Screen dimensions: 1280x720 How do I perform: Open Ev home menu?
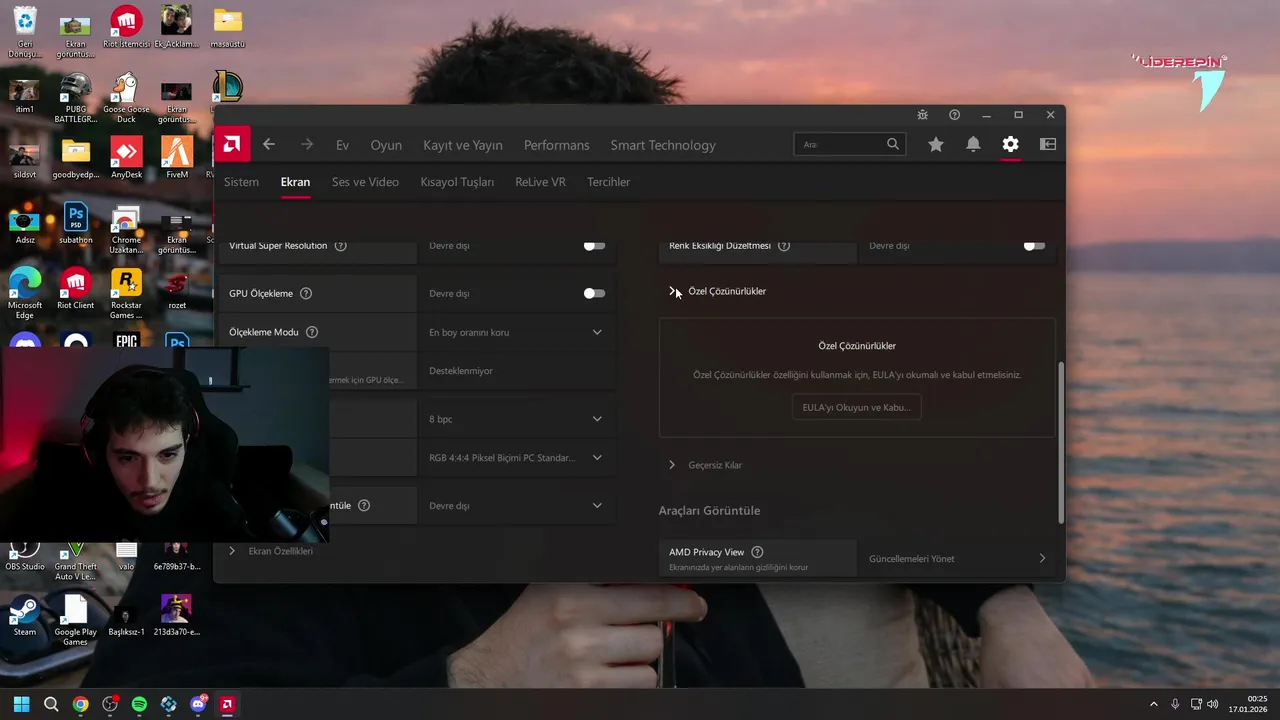[342, 145]
